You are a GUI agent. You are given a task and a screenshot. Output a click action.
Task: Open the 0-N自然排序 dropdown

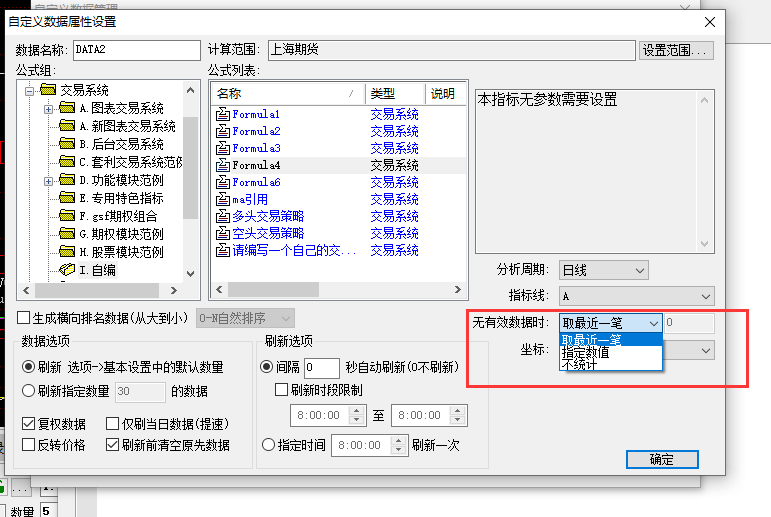pos(245,318)
